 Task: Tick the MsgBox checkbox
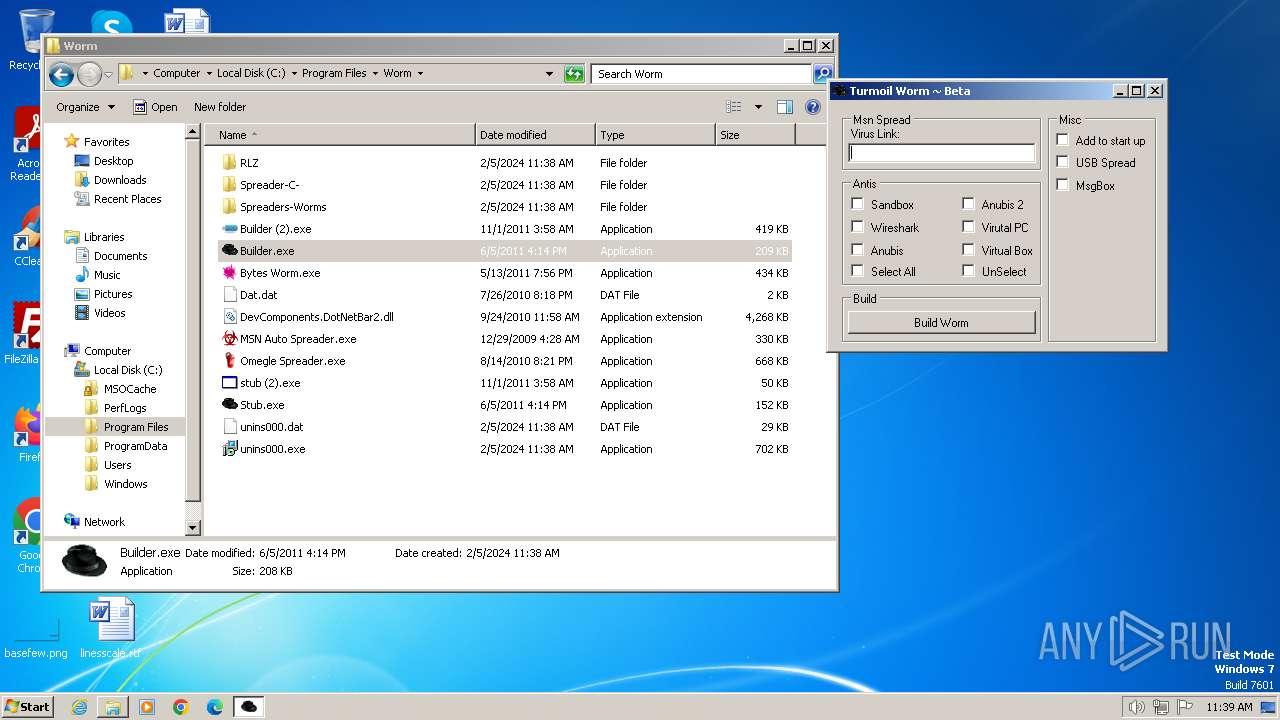[1063, 185]
